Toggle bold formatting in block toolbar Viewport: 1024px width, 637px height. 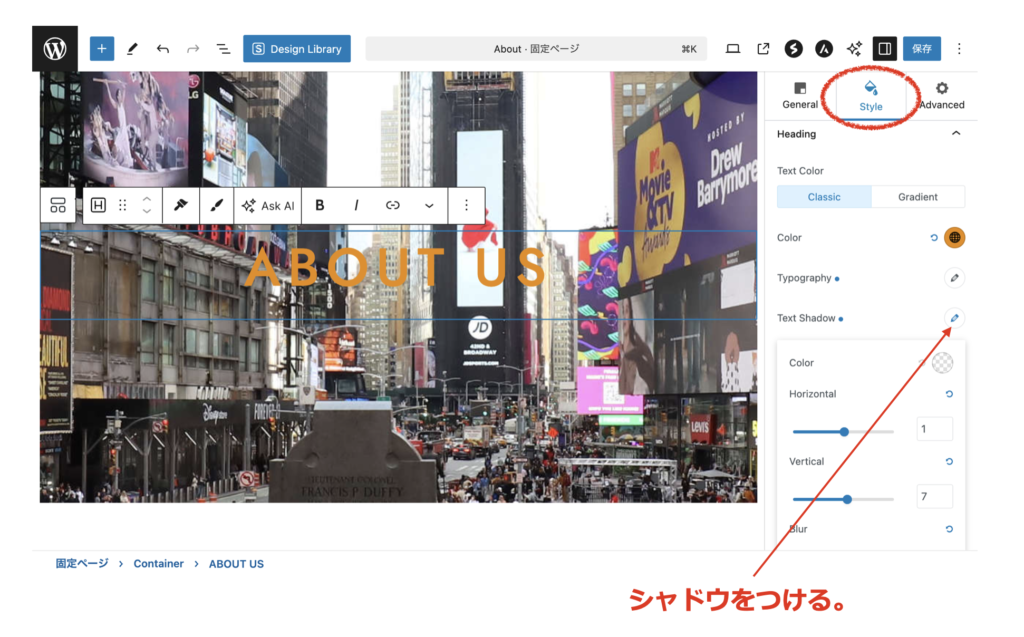pos(320,205)
